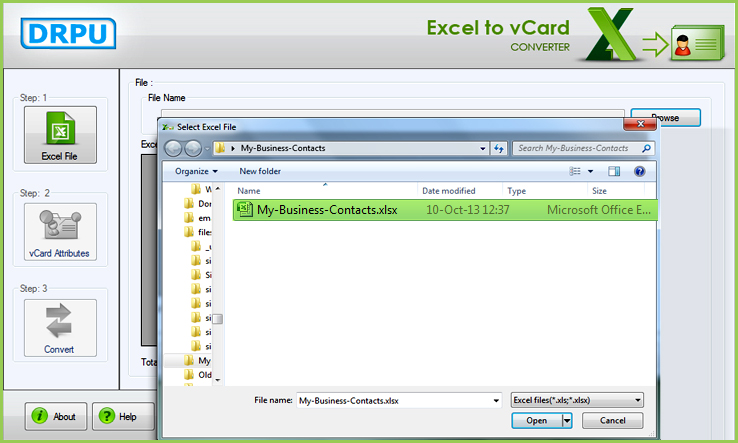Viewport: 738px width, 443px height.
Task: Click the blue help icon in dialog
Action: click(639, 171)
